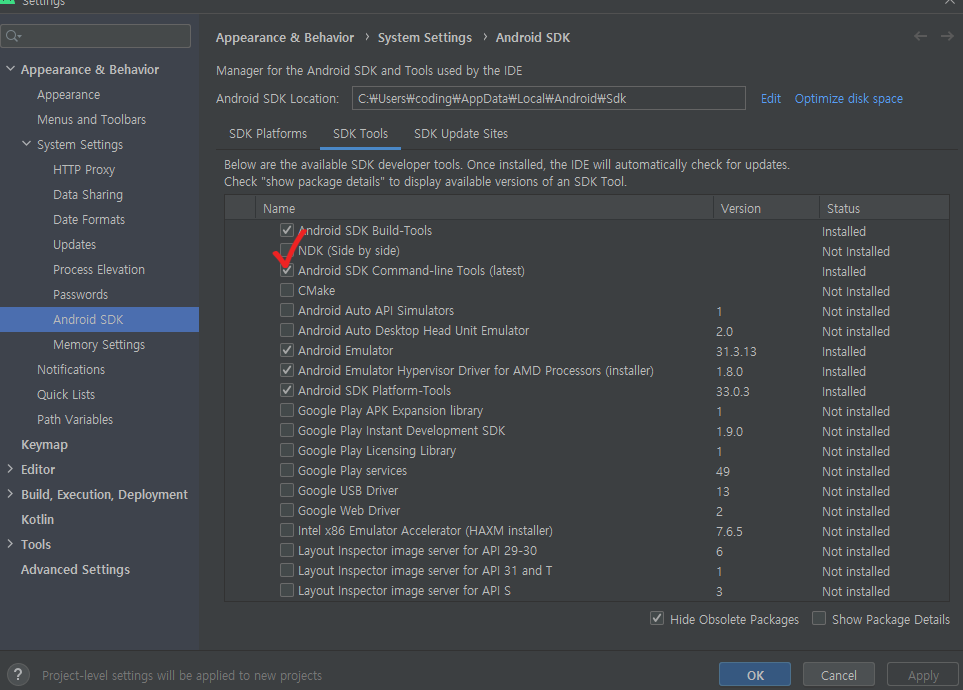The height and width of the screenshot is (690, 963).
Task: Click Optimize disk space link
Action: (x=849, y=98)
